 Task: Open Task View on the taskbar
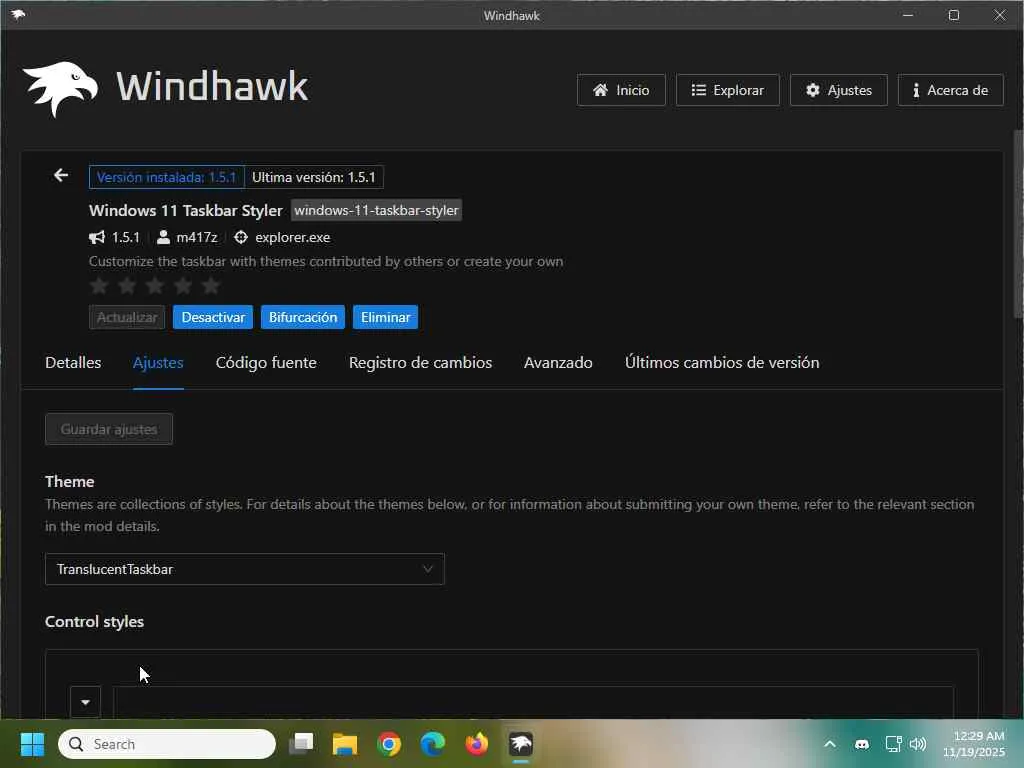[x=302, y=744]
